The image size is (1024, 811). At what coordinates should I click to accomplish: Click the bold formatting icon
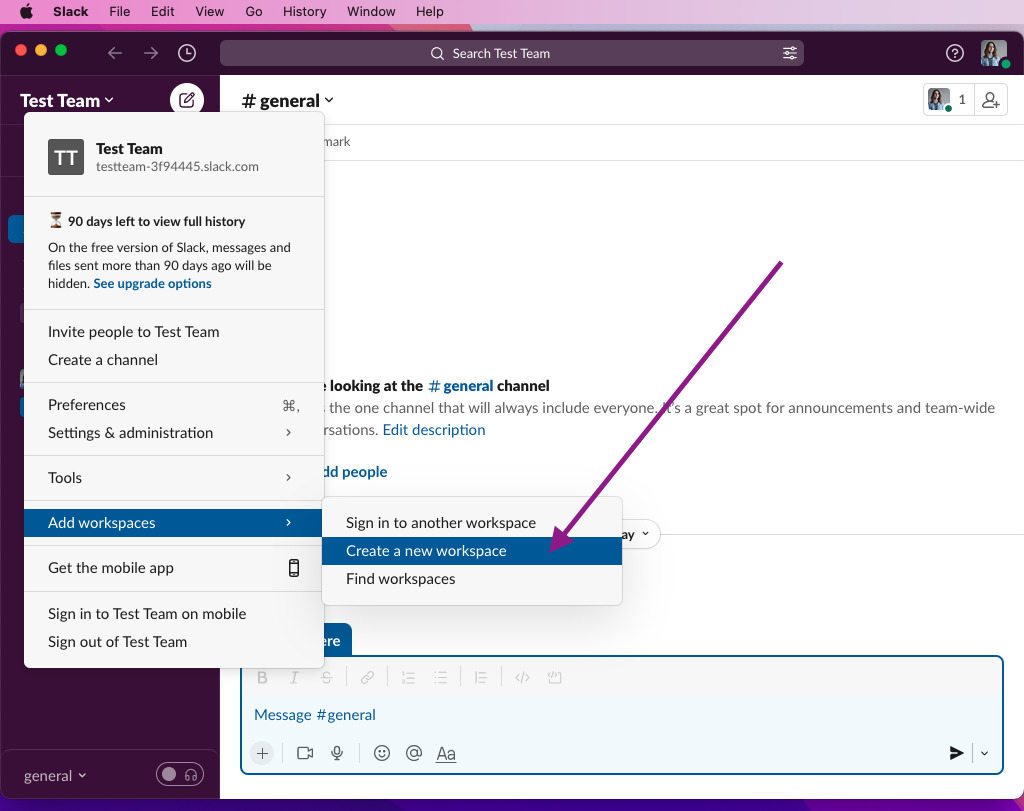(263, 677)
